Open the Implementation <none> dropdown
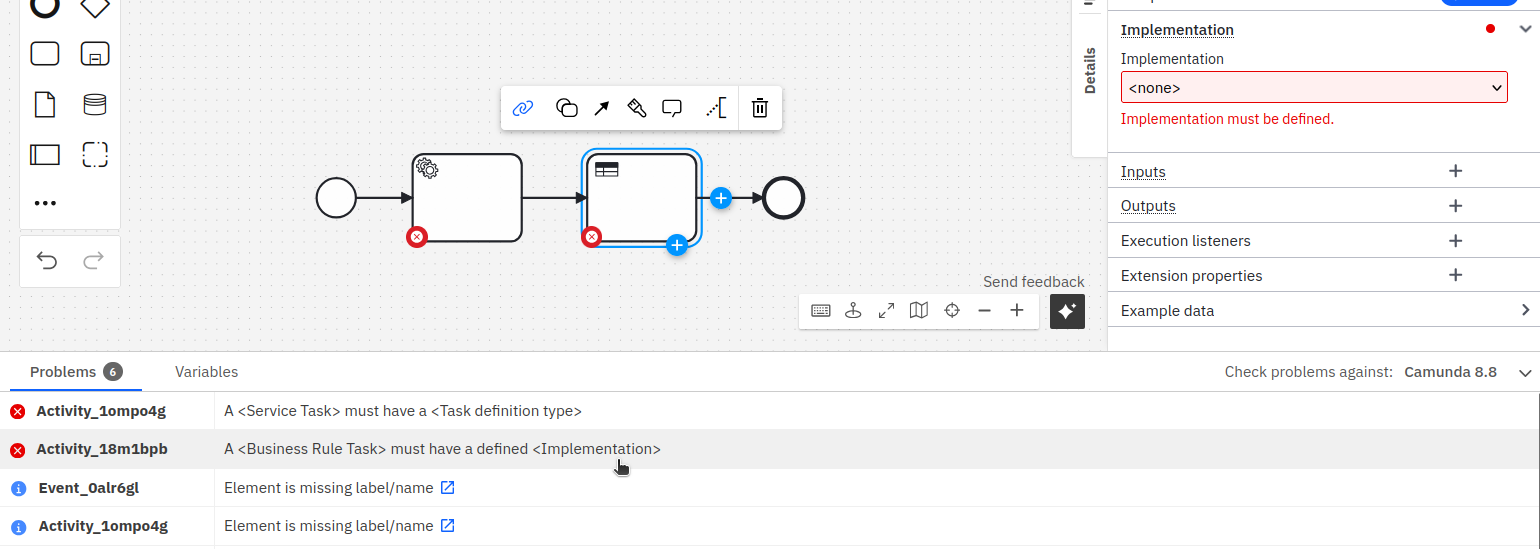 [1314, 88]
